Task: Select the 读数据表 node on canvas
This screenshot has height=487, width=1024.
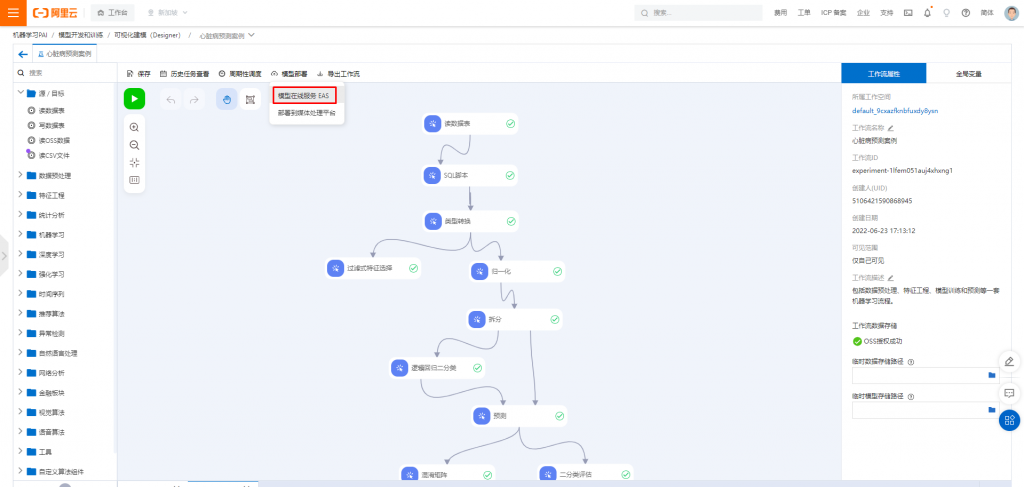Action: click(471, 123)
